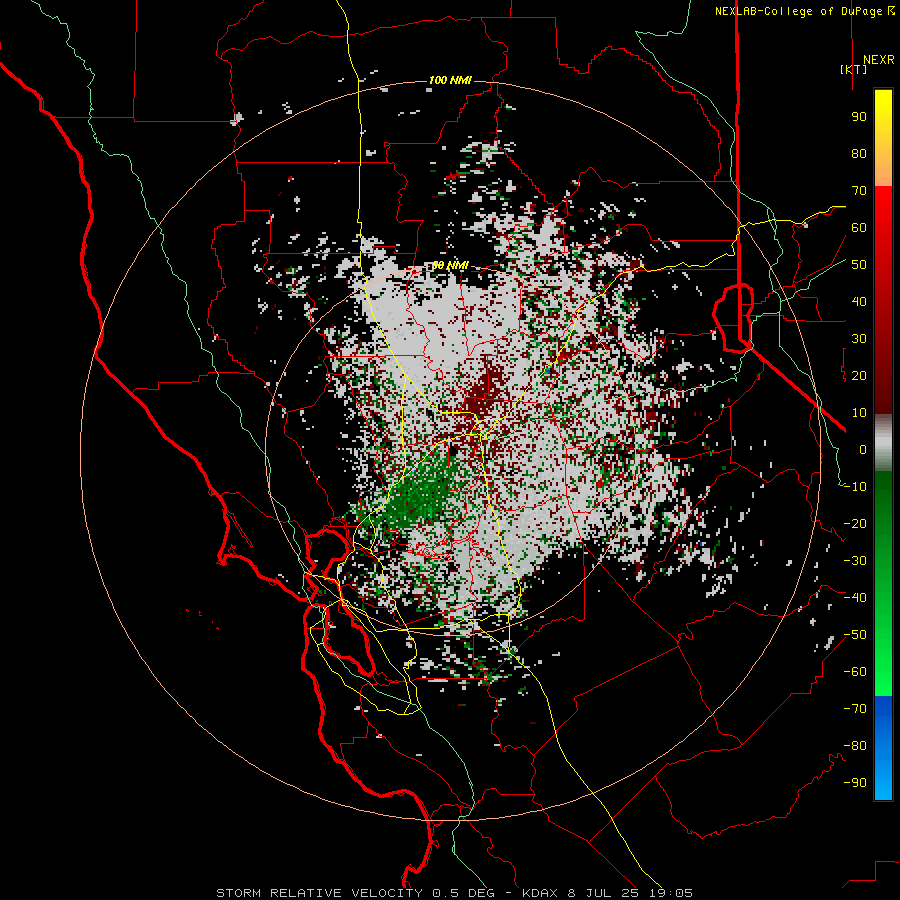Click the -40 value on velocity scale
The width and height of the screenshot is (900, 900).
pos(855,598)
